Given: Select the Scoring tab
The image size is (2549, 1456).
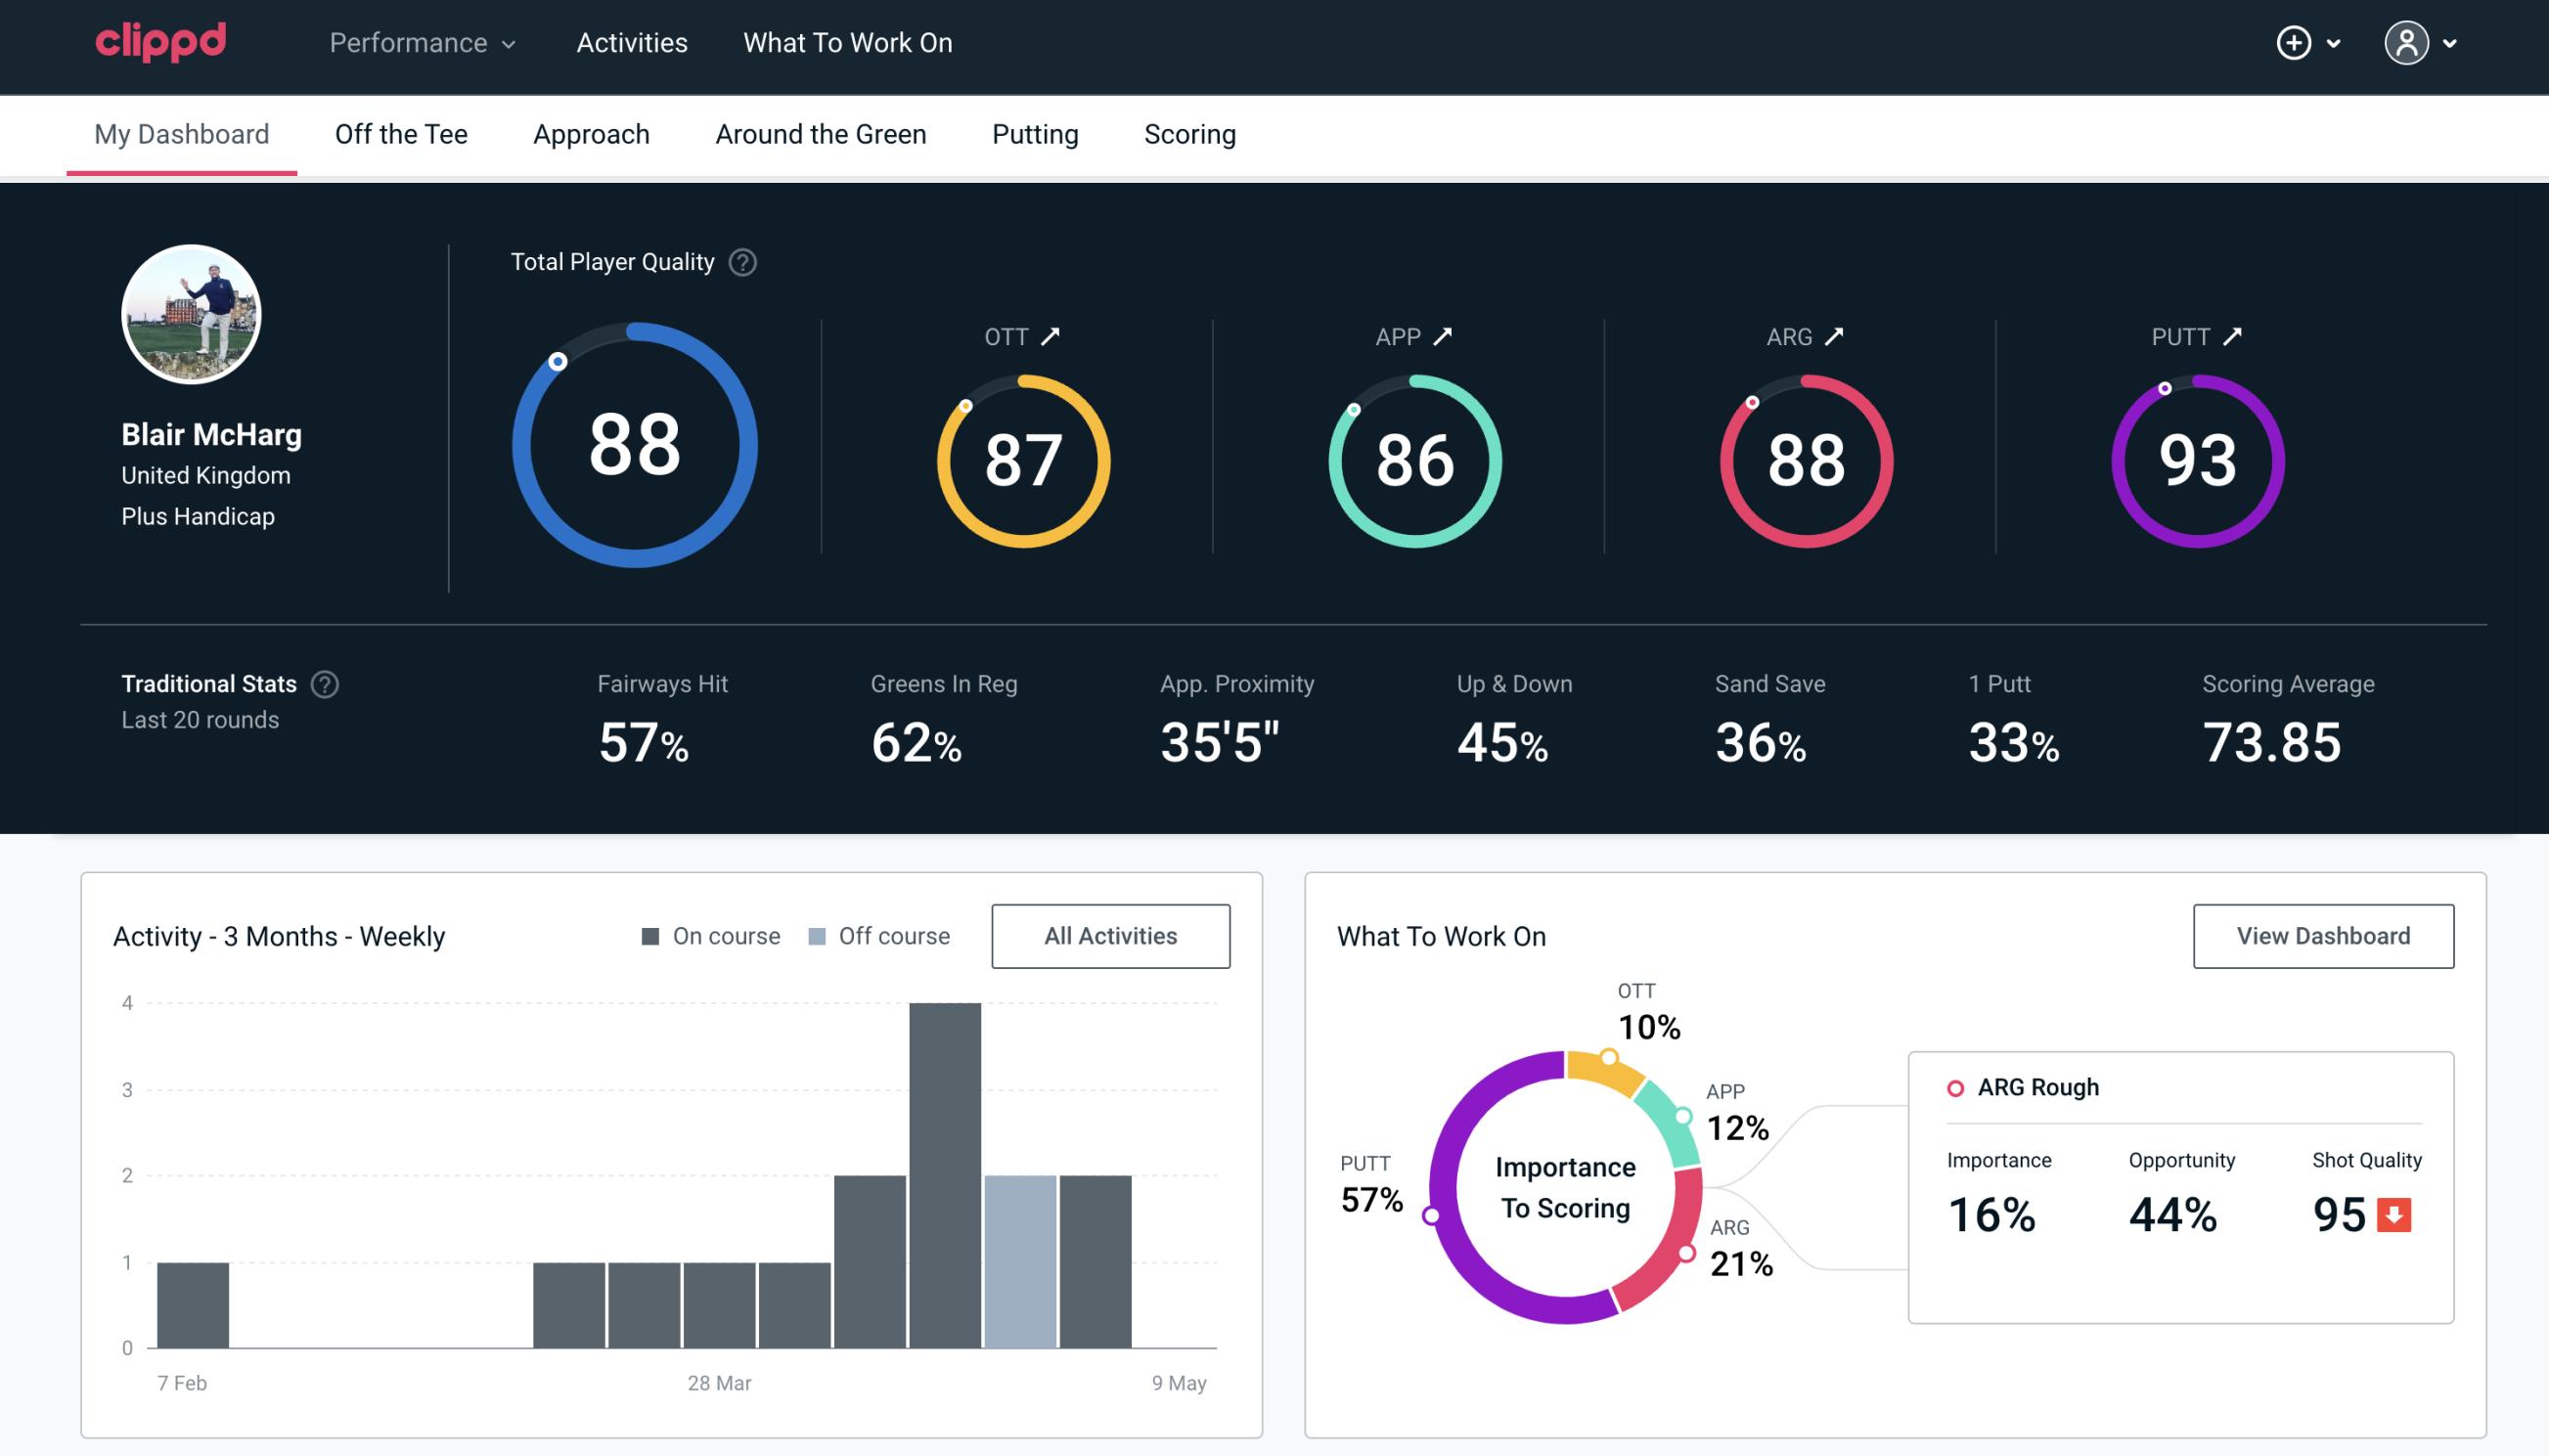Looking at the screenshot, I should click(x=1188, y=135).
